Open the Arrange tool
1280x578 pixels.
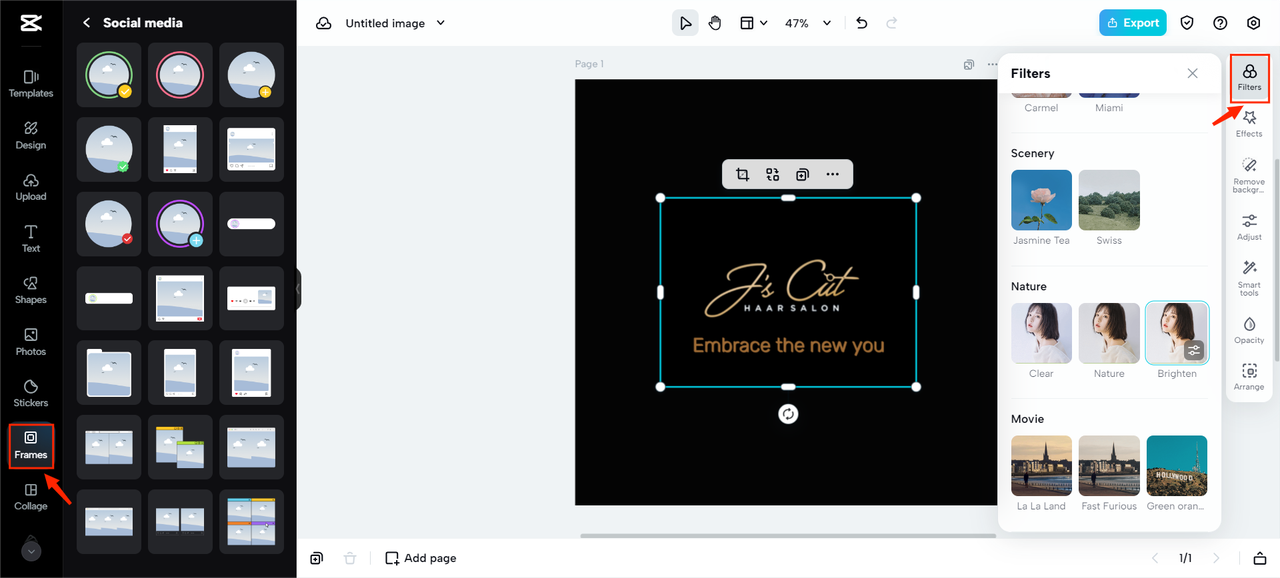1249,377
